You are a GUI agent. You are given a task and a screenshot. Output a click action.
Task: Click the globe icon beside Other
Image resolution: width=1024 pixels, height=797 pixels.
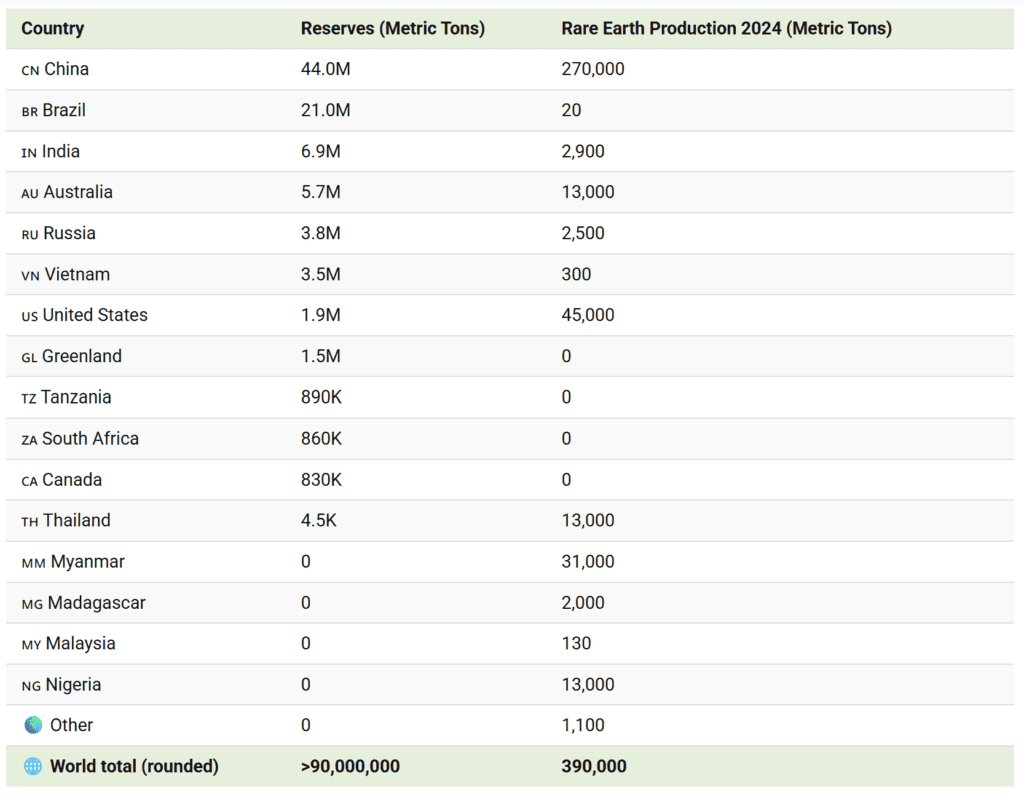click(33, 725)
